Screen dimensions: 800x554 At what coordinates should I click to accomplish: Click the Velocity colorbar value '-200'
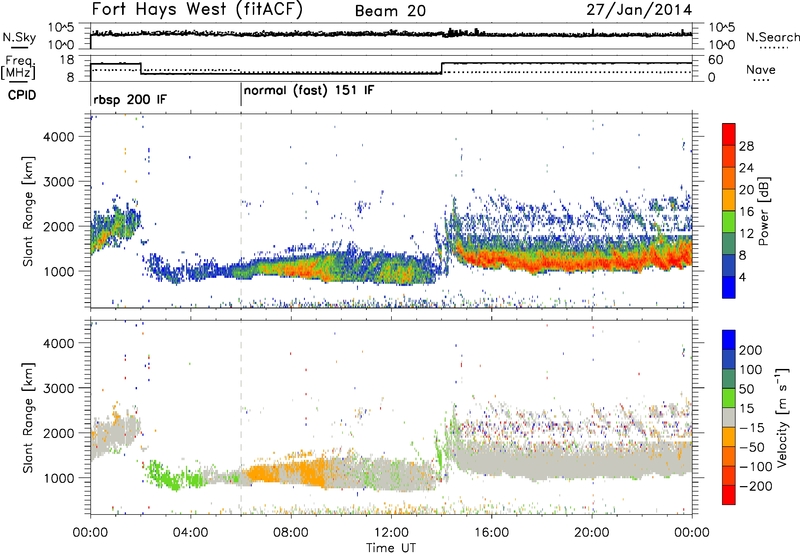755,486
